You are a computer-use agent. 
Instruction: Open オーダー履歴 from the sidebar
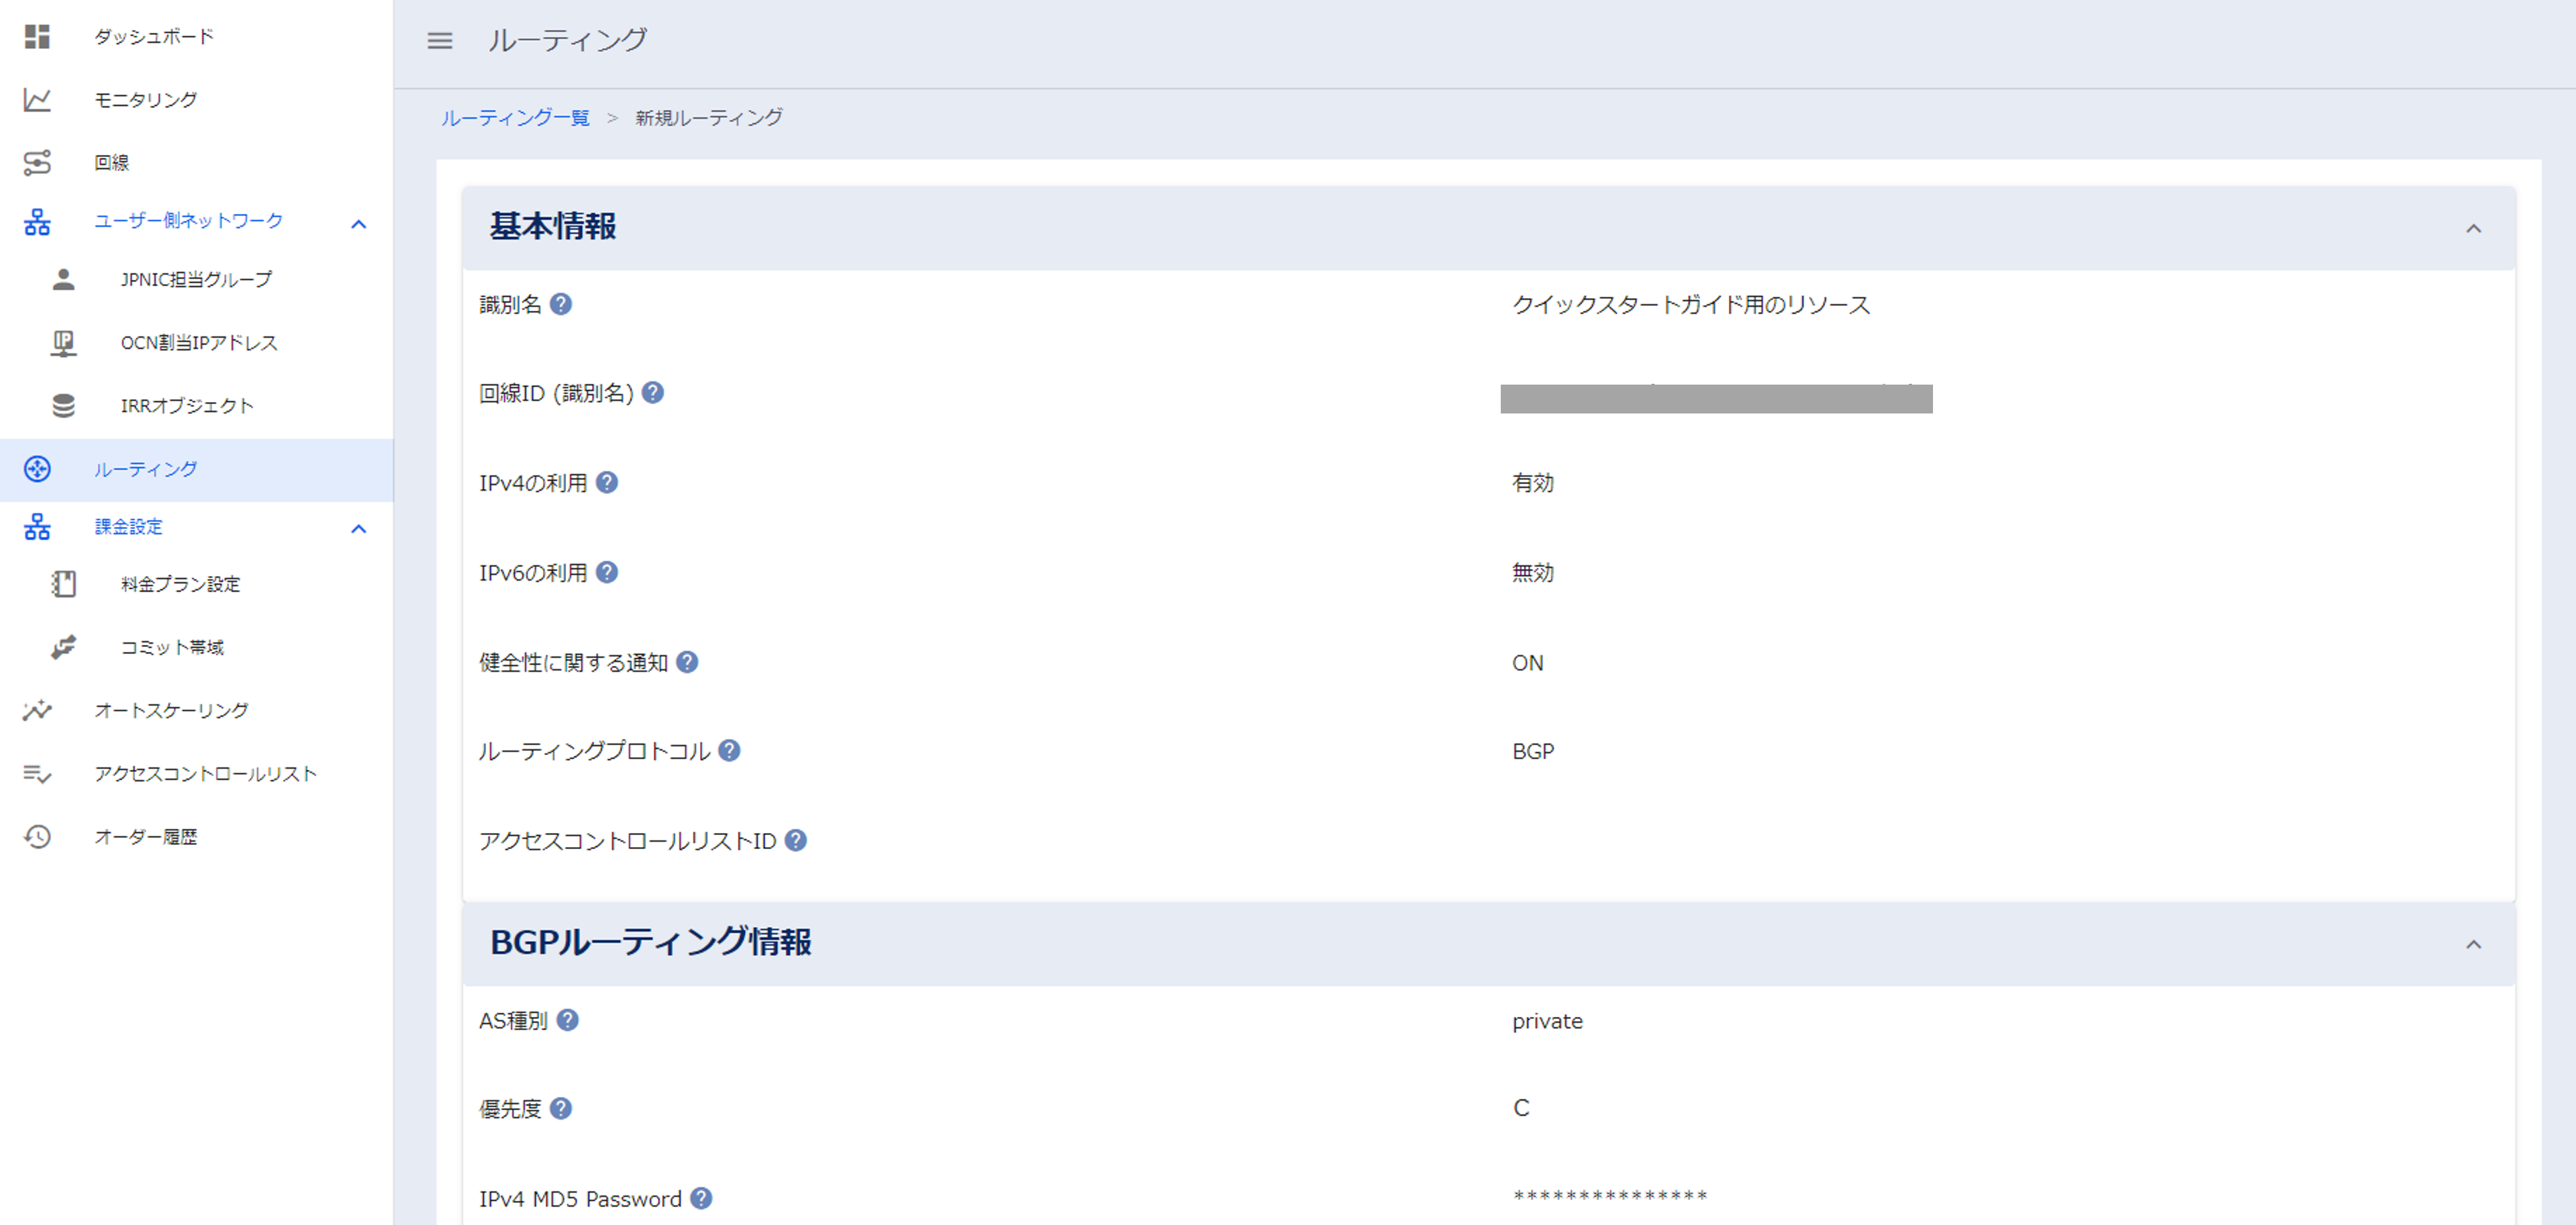pos(146,837)
